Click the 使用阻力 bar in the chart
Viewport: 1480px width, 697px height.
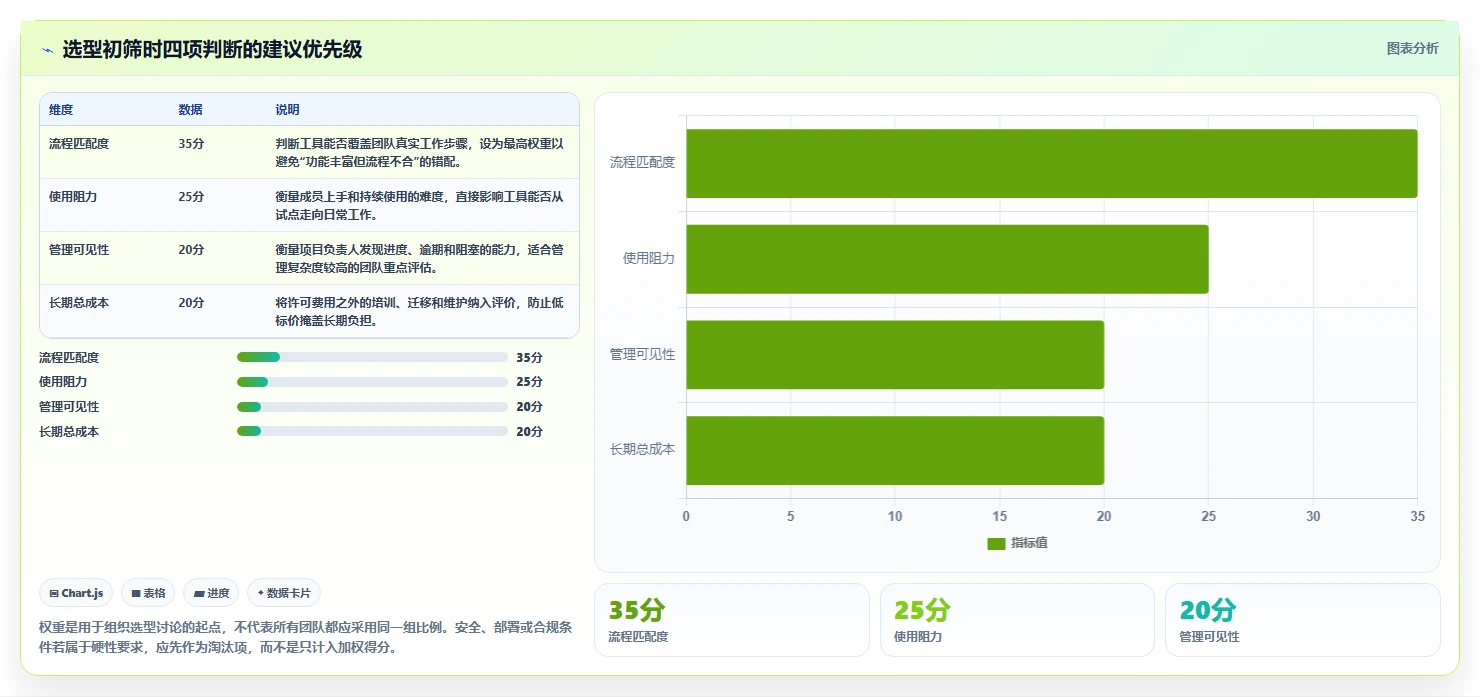947,259
